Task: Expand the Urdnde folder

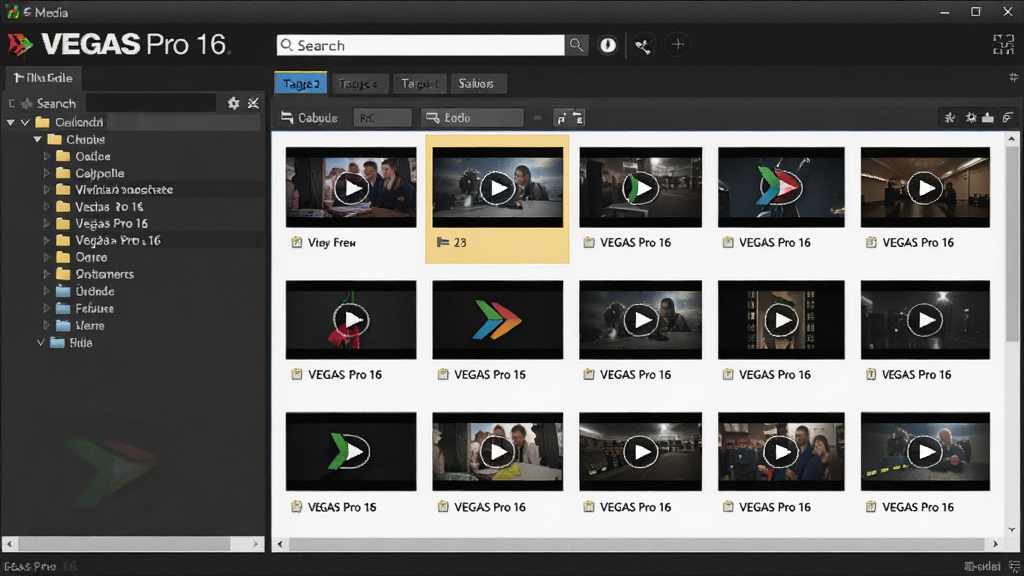Action: [46, 291]
